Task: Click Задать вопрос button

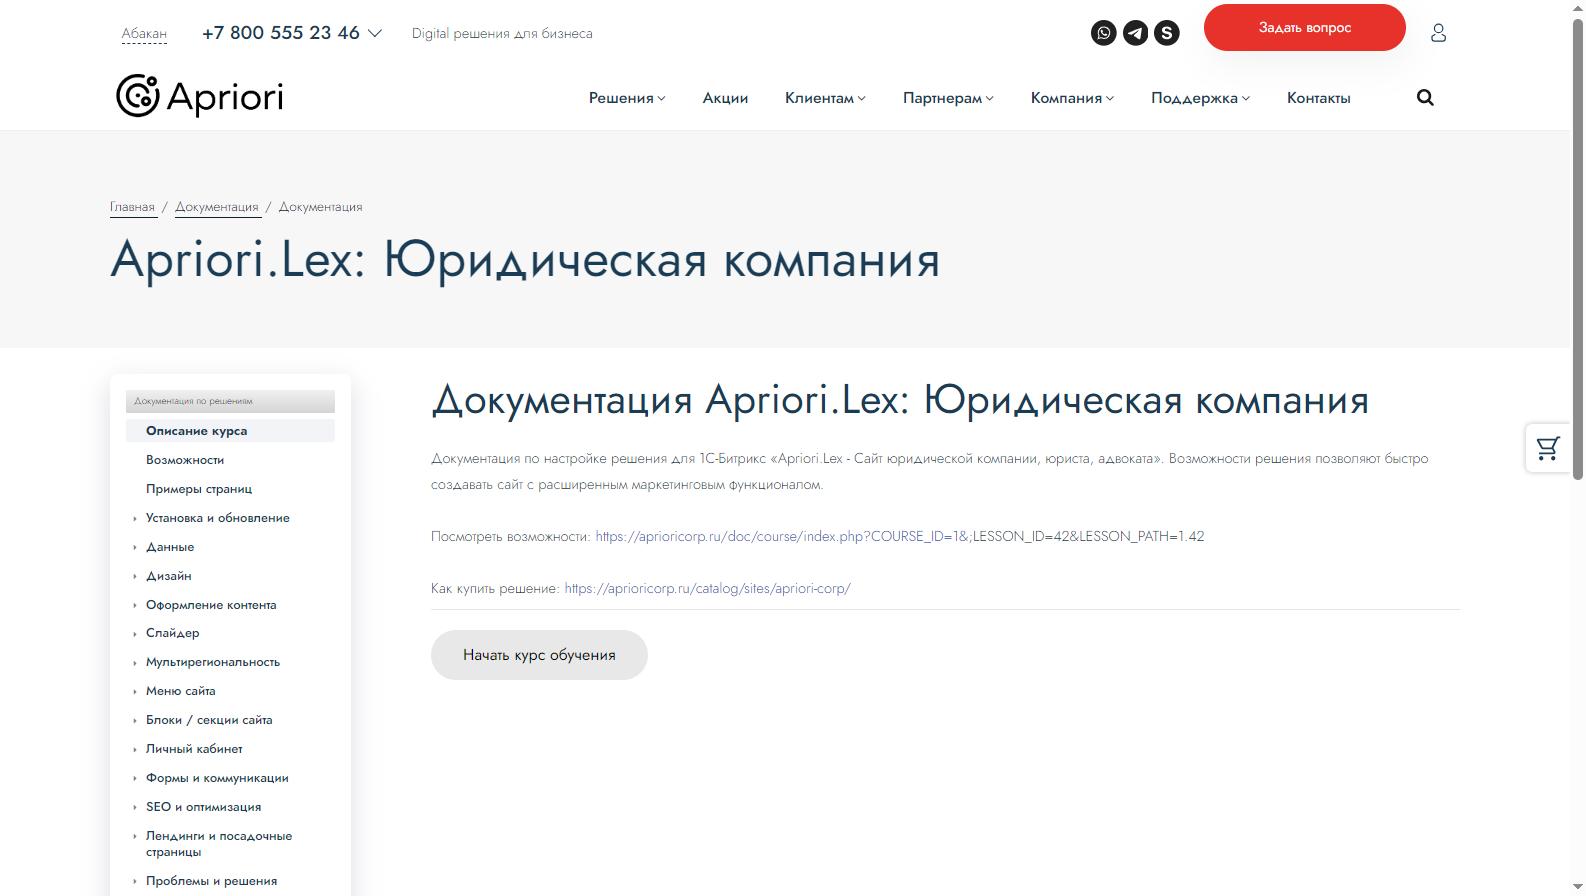Action: coord(1304,27)
